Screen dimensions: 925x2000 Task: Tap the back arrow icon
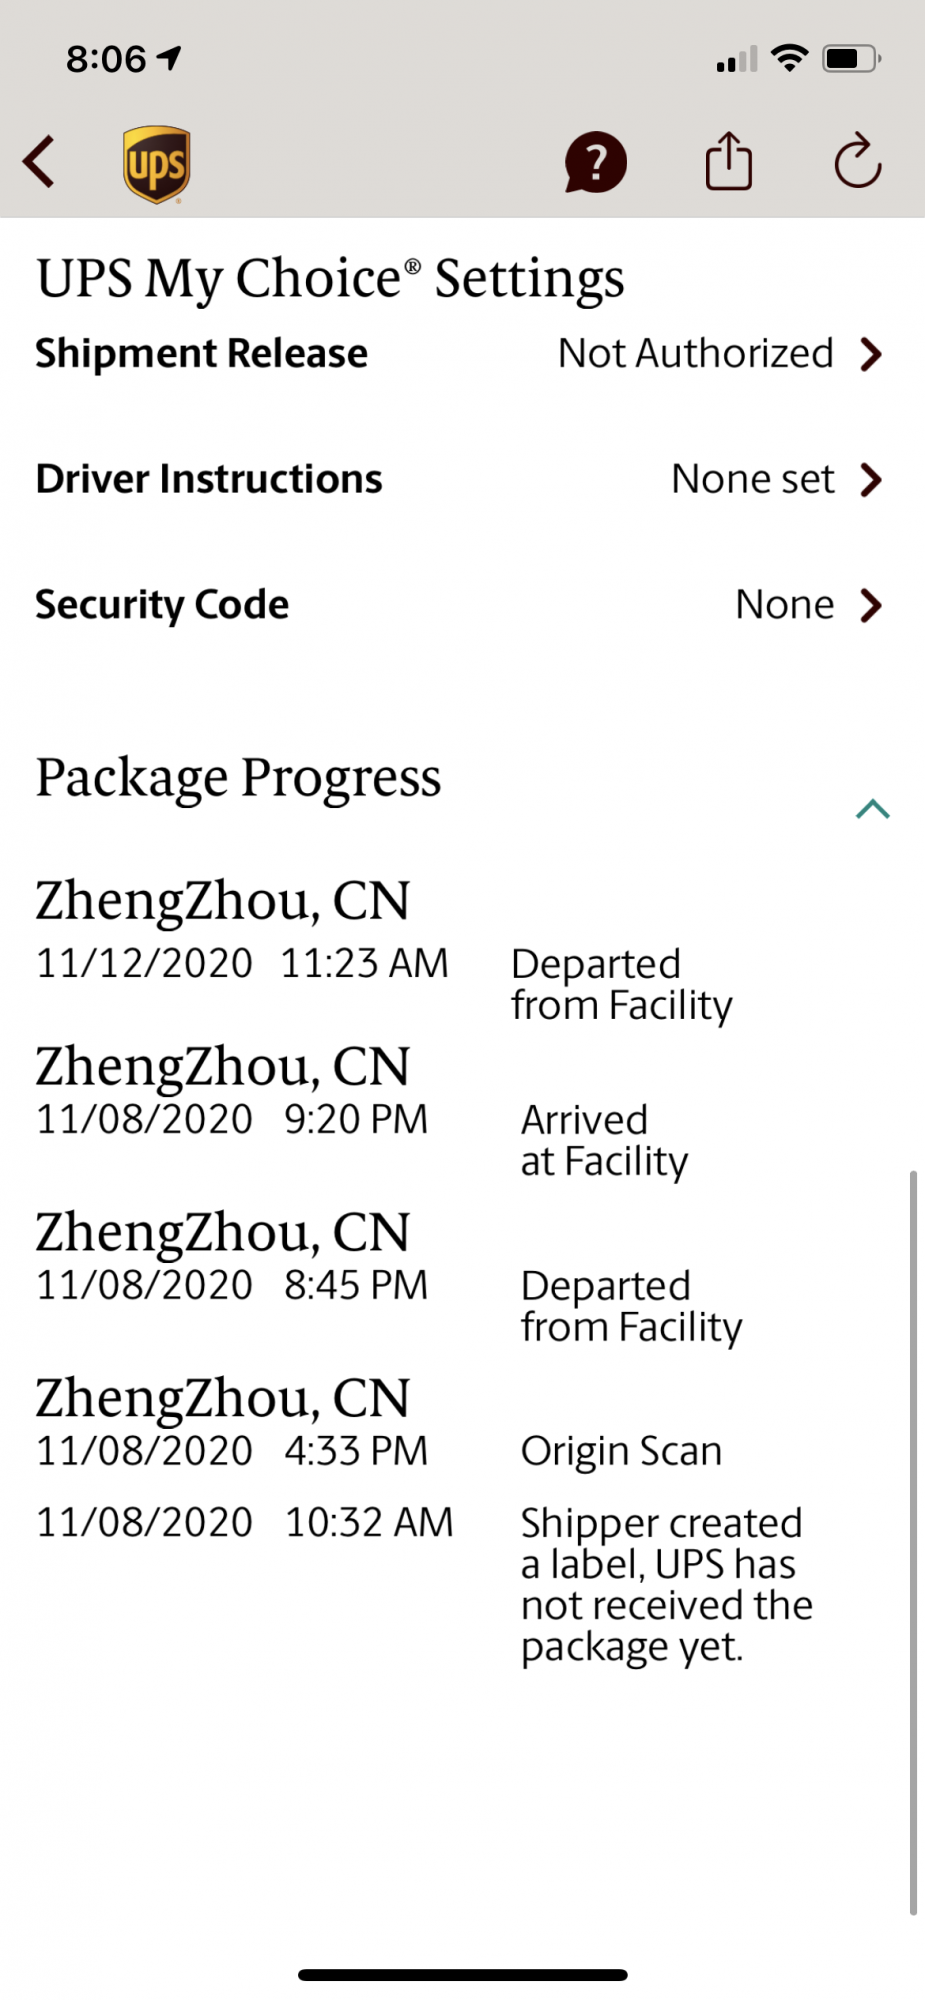40,162
